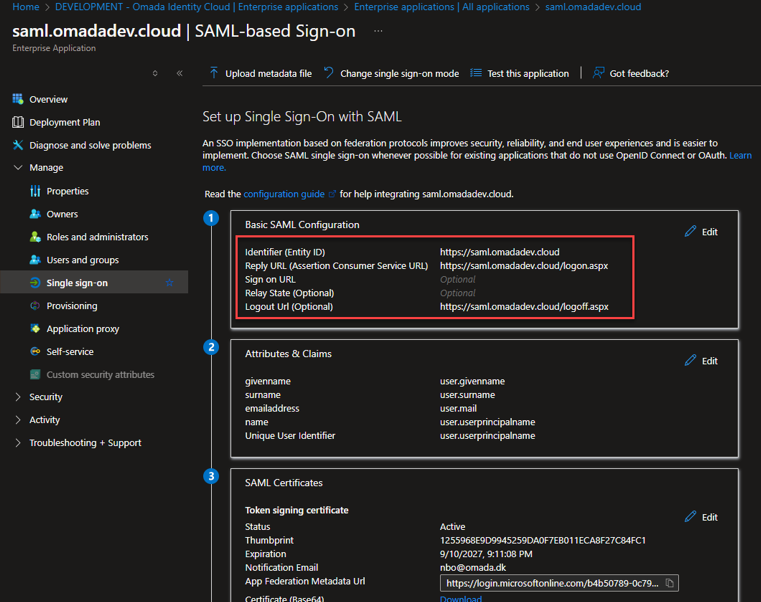The image size is (761, 602).
Task: Click the Change single sign-on mode undo icon
Action: pyautogui.click(x=329, y=73)
